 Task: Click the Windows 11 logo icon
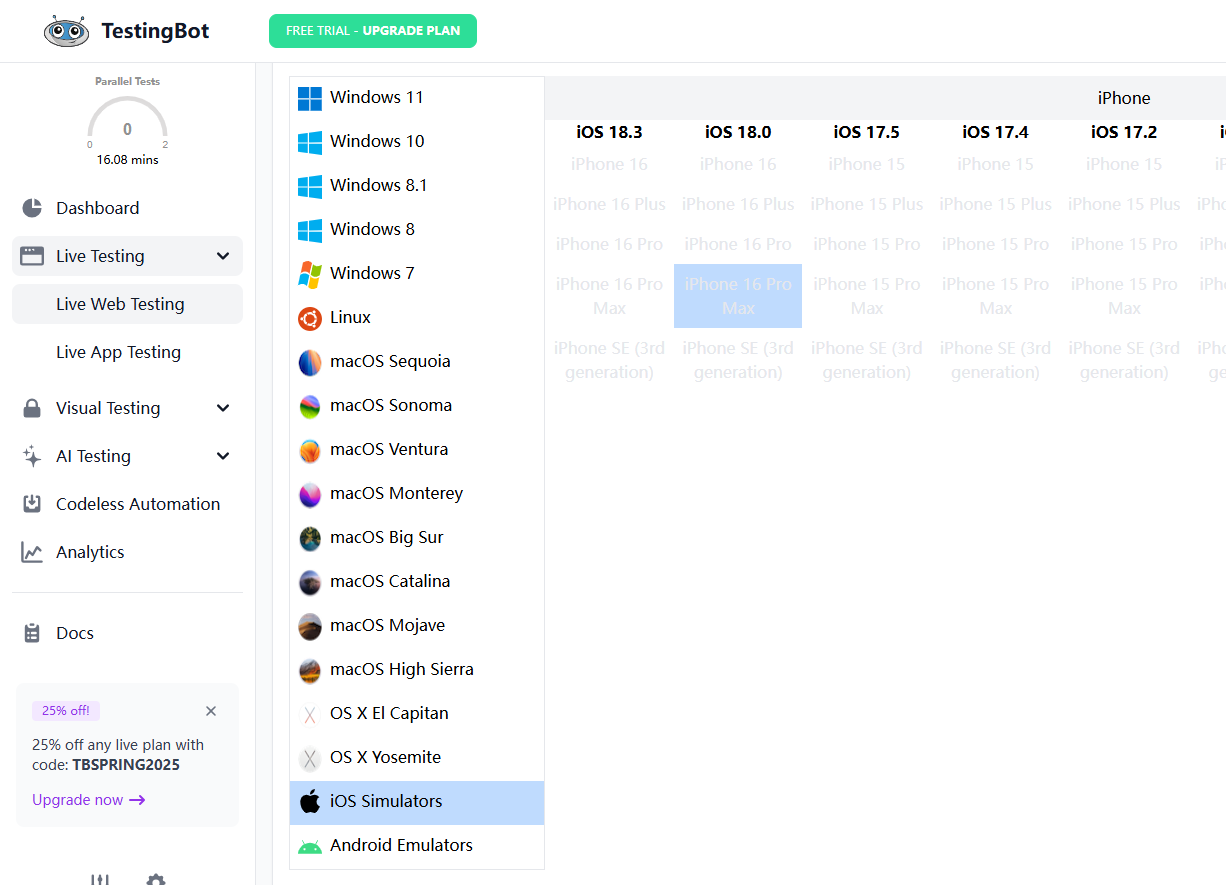tap(310, 98)
